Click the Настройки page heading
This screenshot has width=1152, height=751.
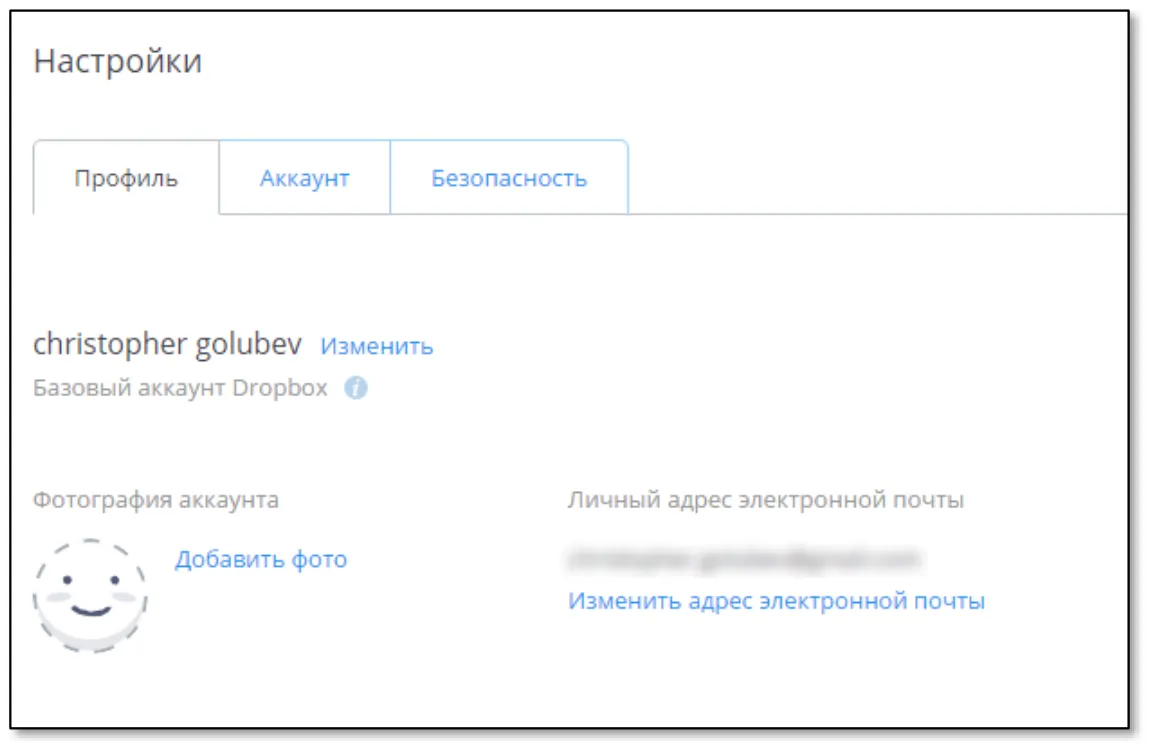click(x=118, y=61)
